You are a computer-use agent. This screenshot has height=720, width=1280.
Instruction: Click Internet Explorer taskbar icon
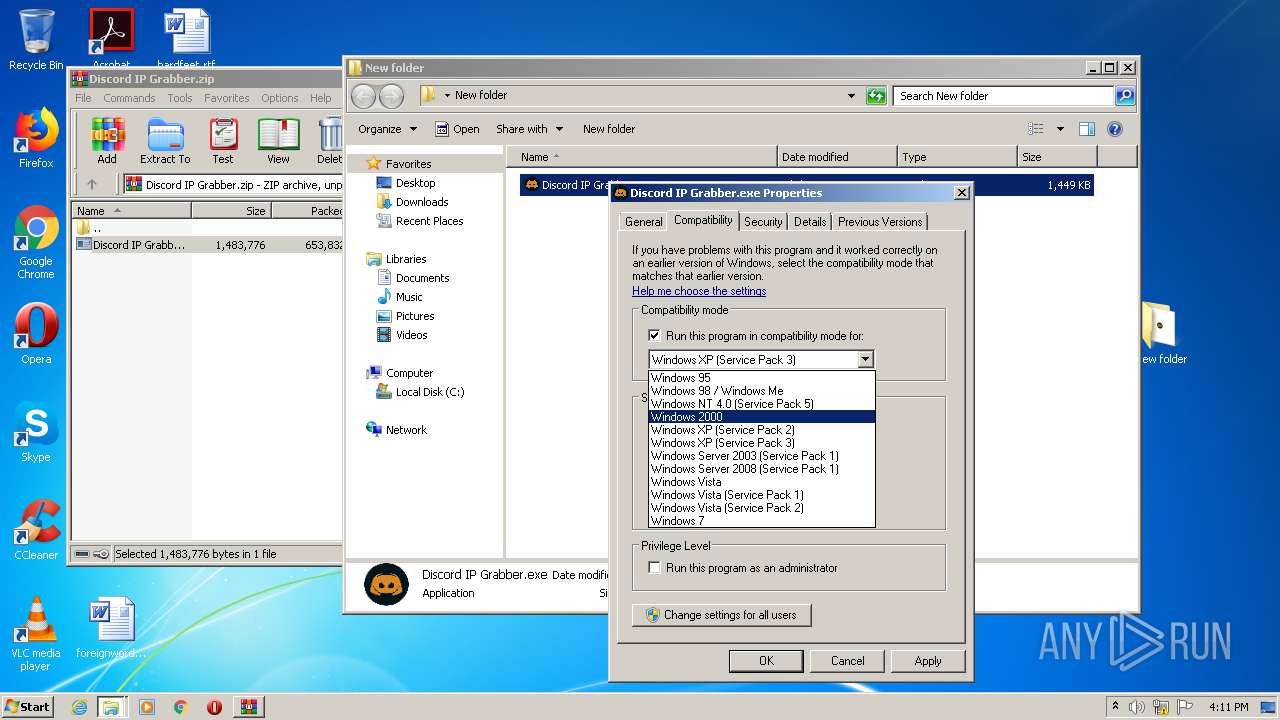[80, 707]
